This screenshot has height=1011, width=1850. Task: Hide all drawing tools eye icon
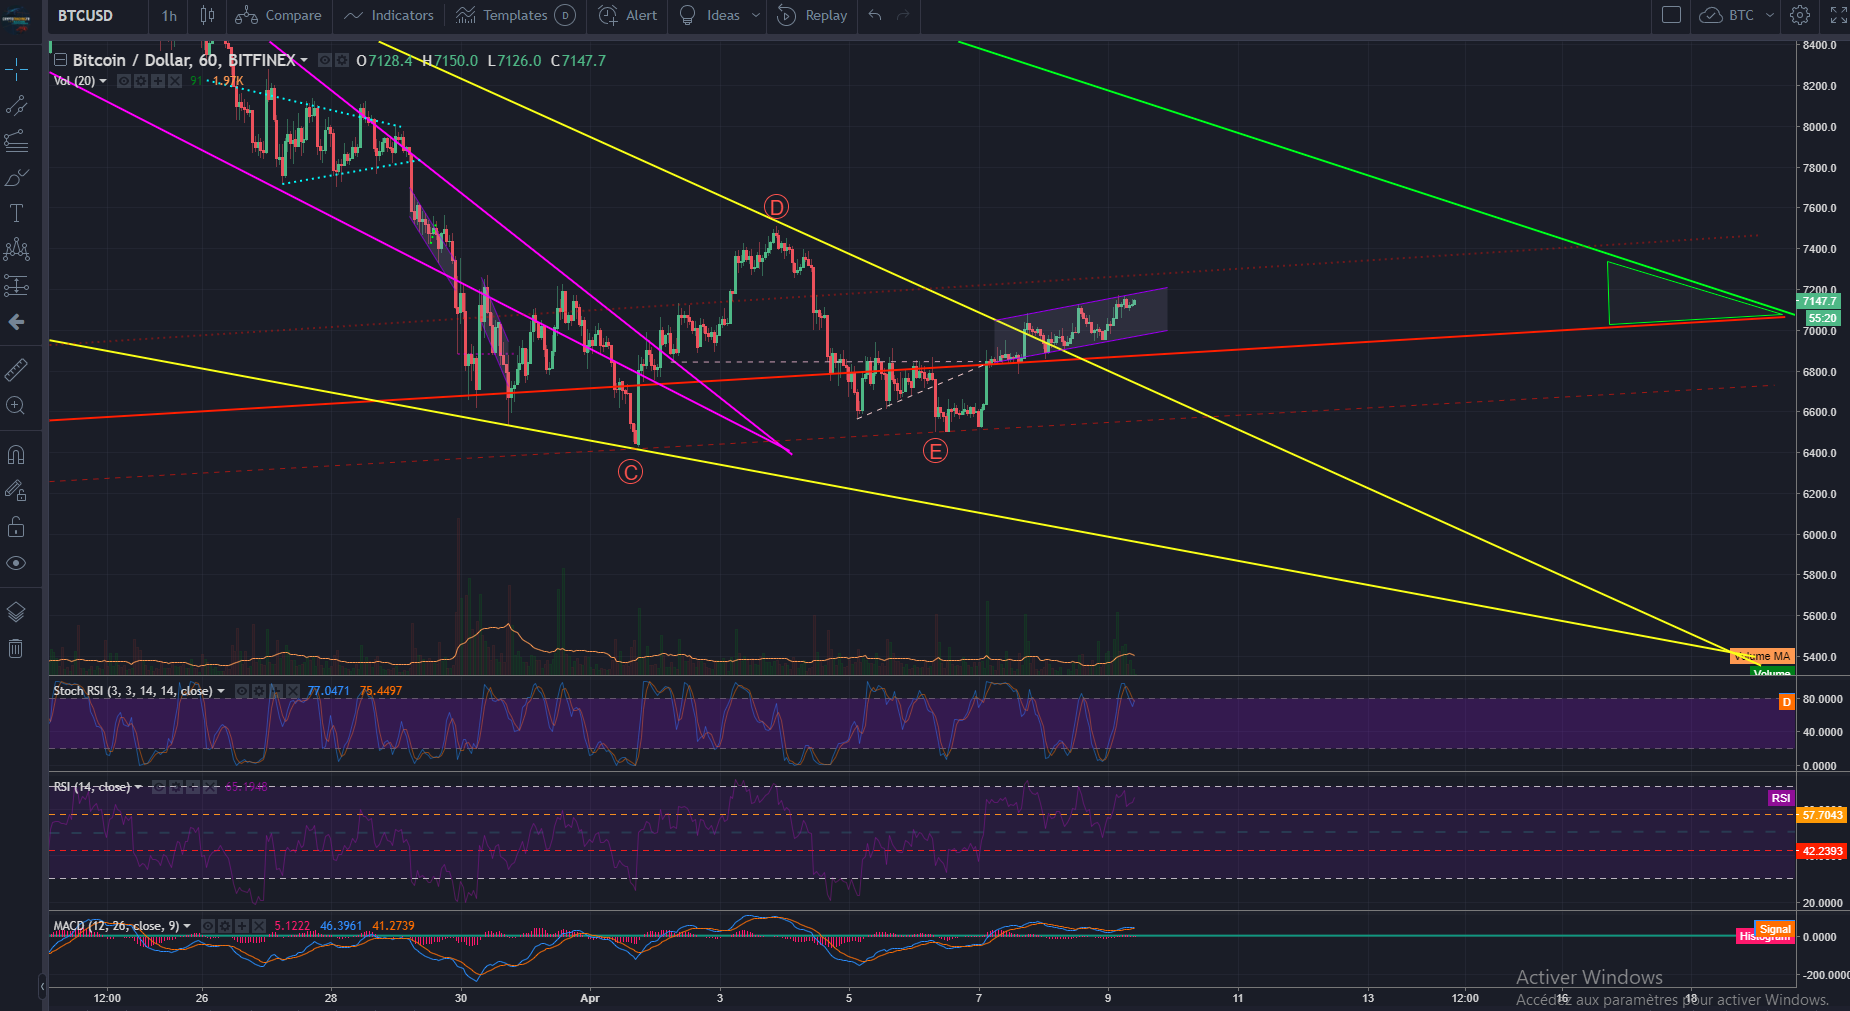(x=16, y=563)
